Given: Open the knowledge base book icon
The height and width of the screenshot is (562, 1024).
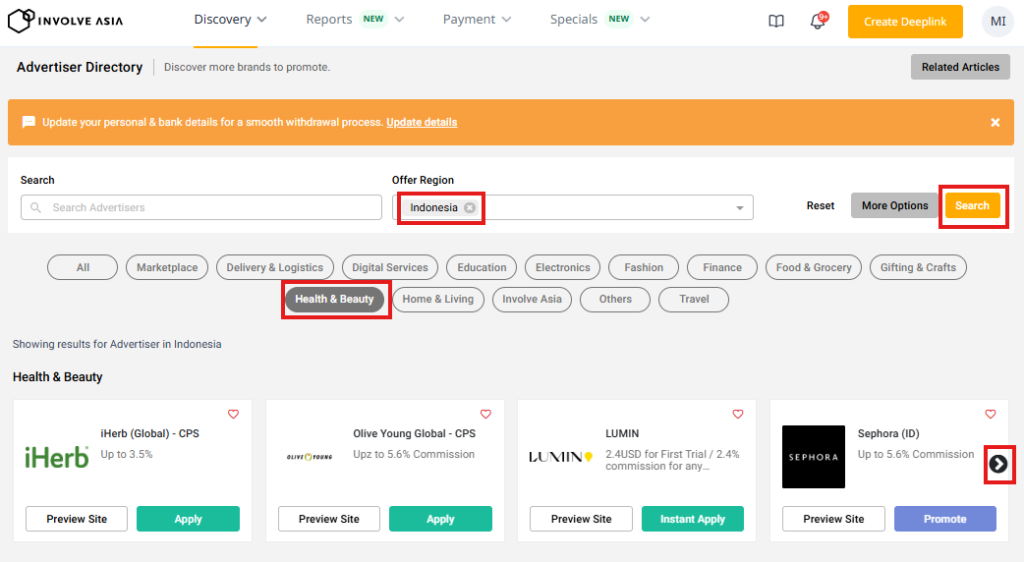Looking at the screenshot, I should (x=776, y=21).
